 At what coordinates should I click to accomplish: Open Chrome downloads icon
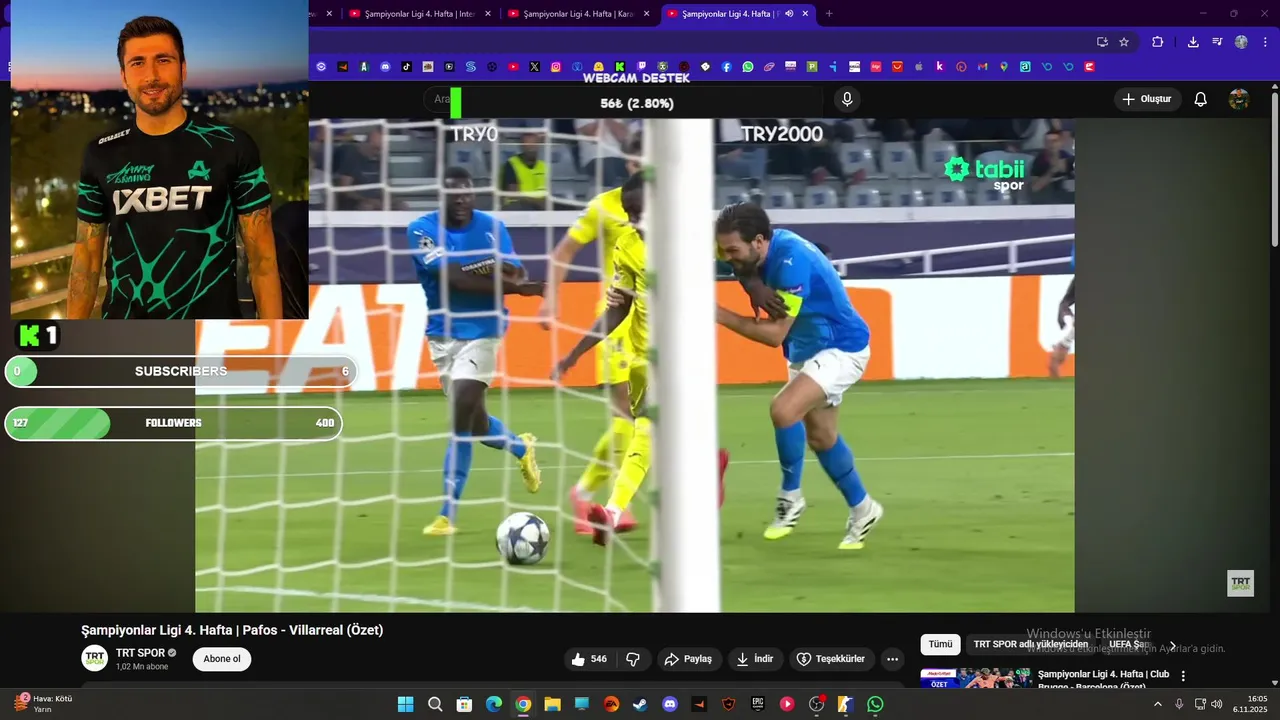click(x=1193, y=42)
